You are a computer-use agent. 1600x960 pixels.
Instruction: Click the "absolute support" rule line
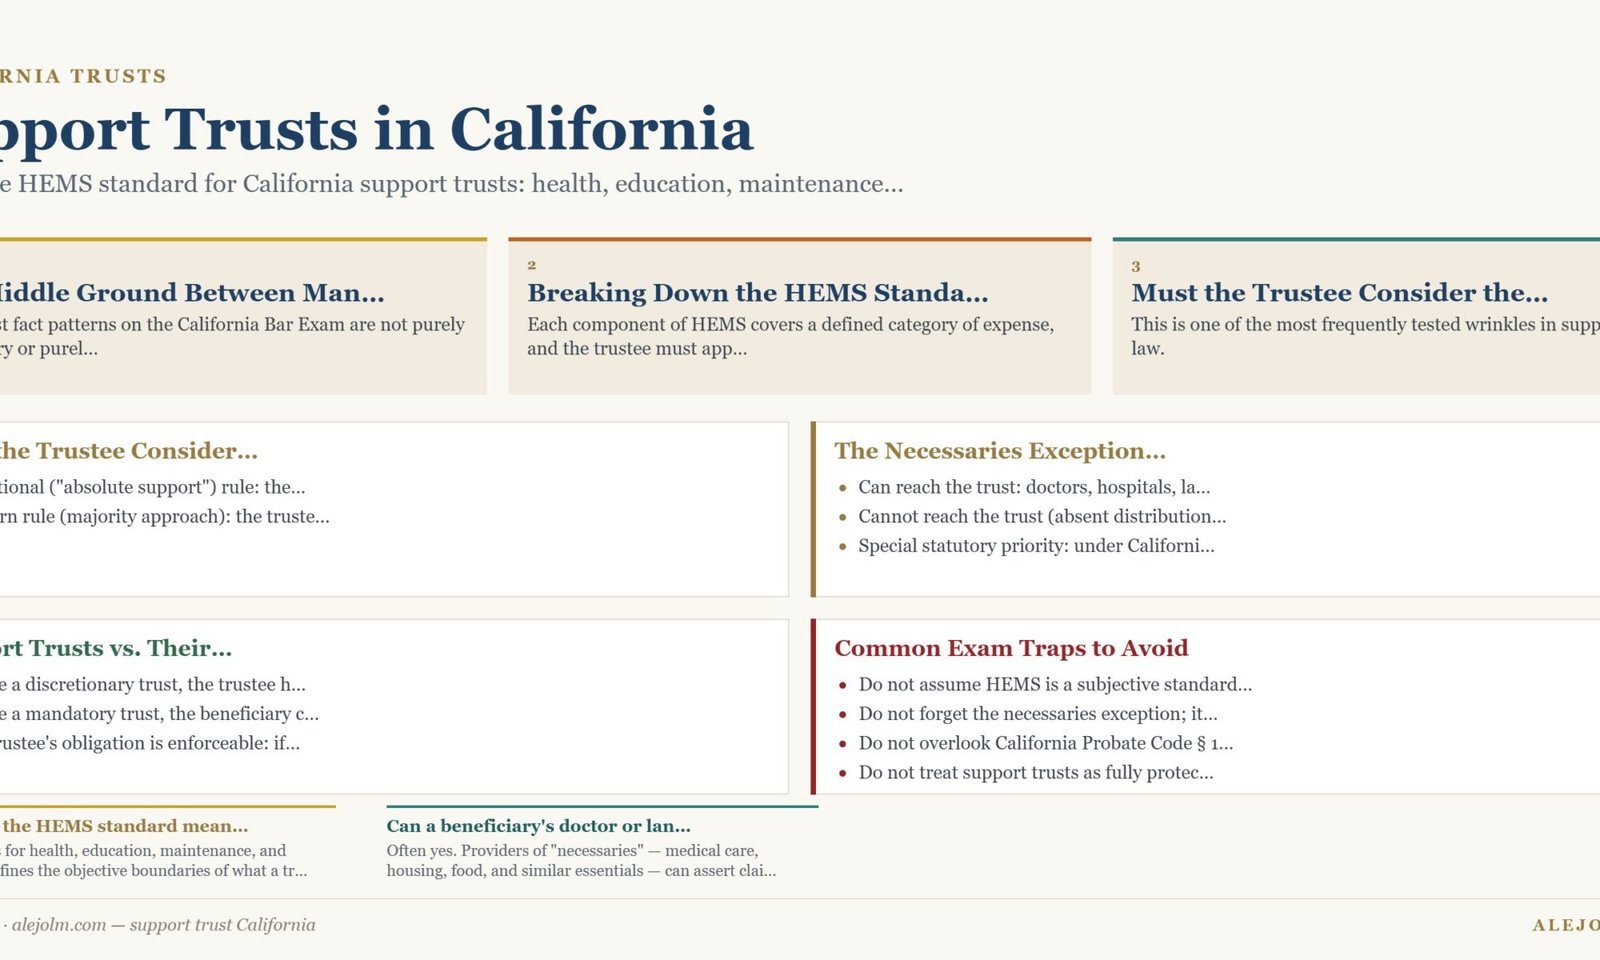[153, 487]
